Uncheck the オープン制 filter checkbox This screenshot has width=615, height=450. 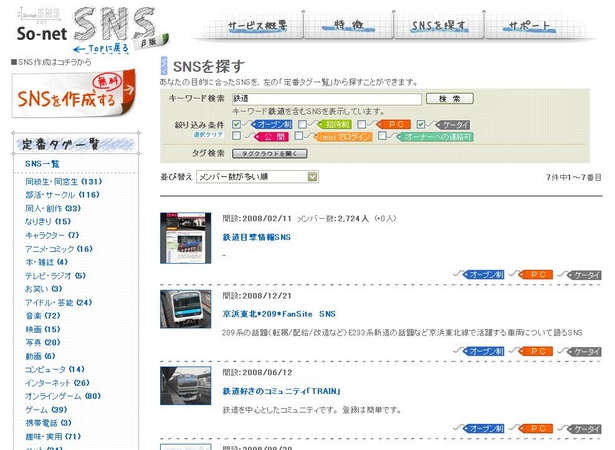237,124
